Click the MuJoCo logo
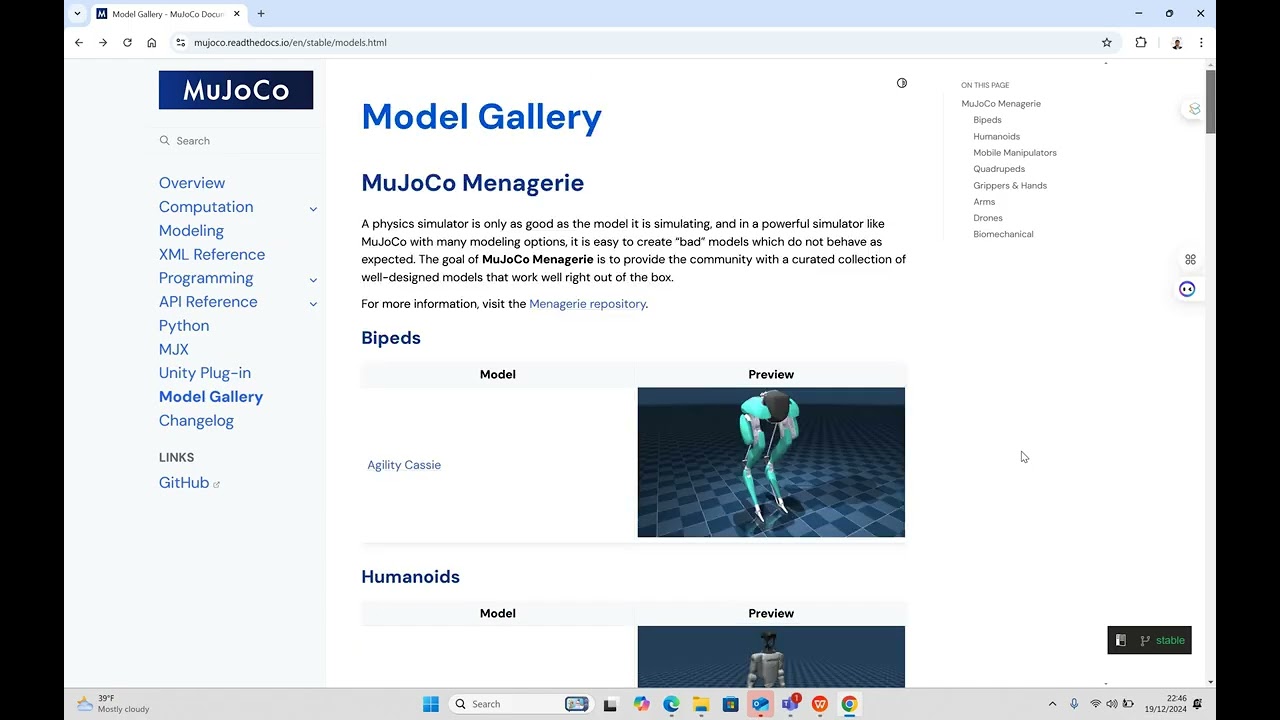The width and height of the screenshot is (1280, 720). (x=236, y=90)
